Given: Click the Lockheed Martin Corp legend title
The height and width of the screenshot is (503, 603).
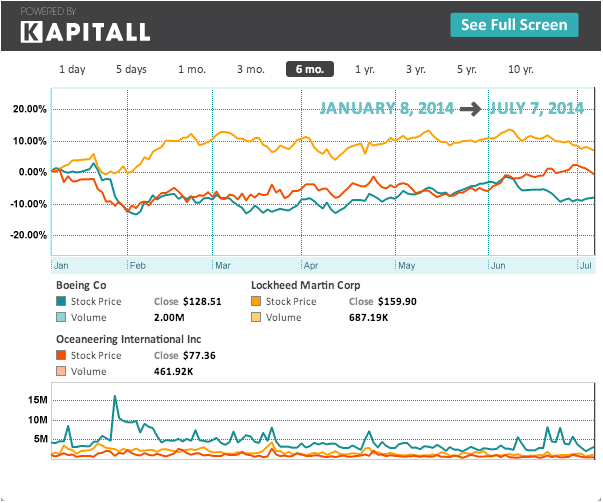Looking at the screenshot, I should point(306,285).
